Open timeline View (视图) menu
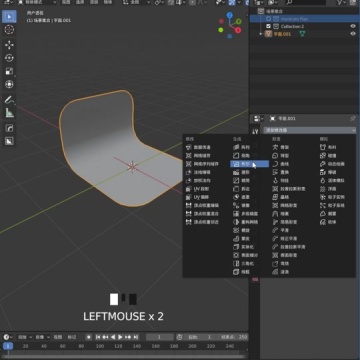Screen dimensions: 360x360 click(58, 337)
